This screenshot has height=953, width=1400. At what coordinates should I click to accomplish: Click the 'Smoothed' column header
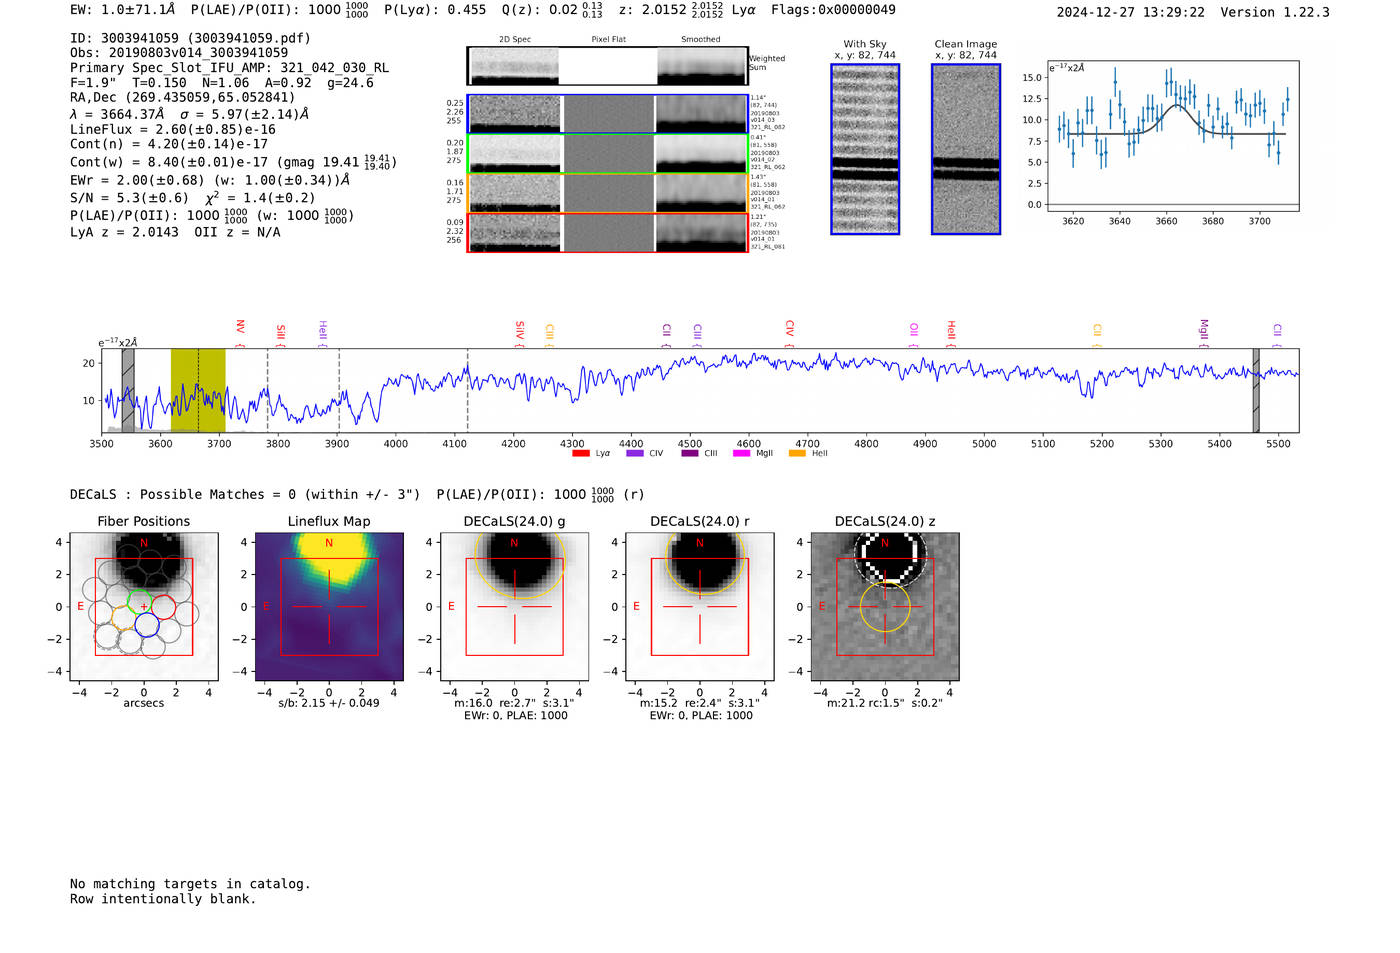pos(701,39)
